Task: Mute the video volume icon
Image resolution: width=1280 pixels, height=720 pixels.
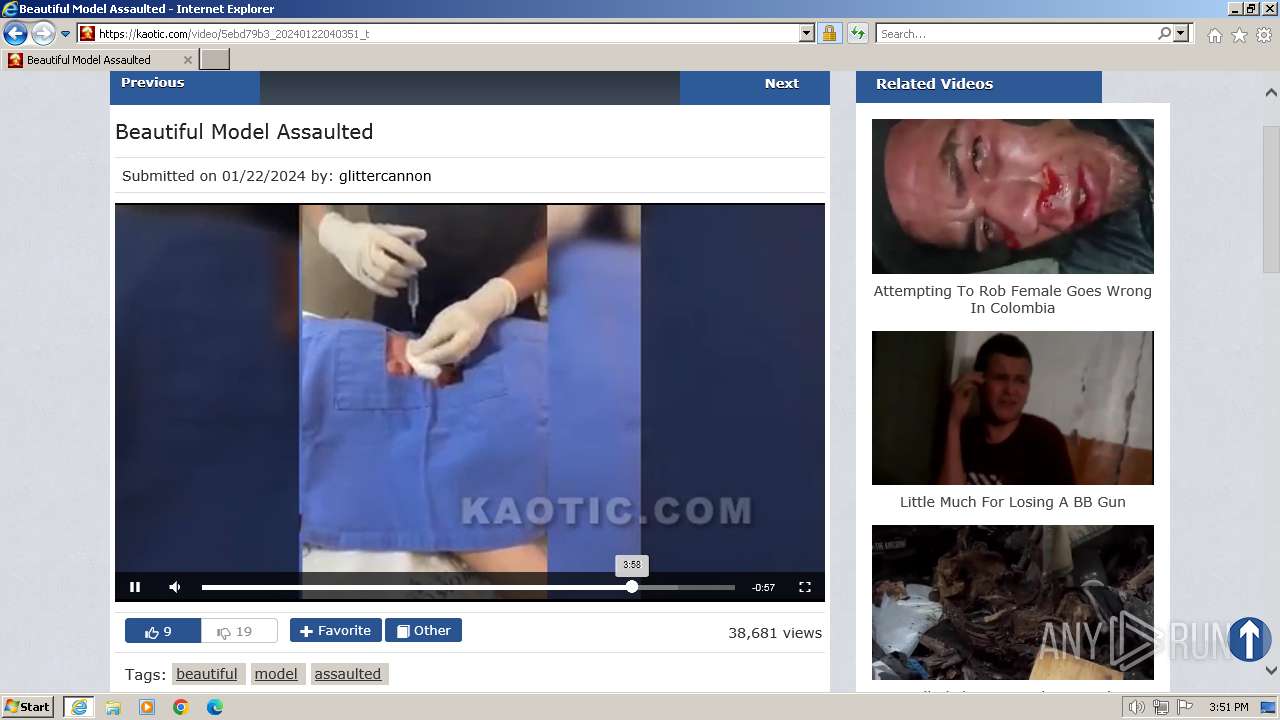Action: (x=175, y=587)
